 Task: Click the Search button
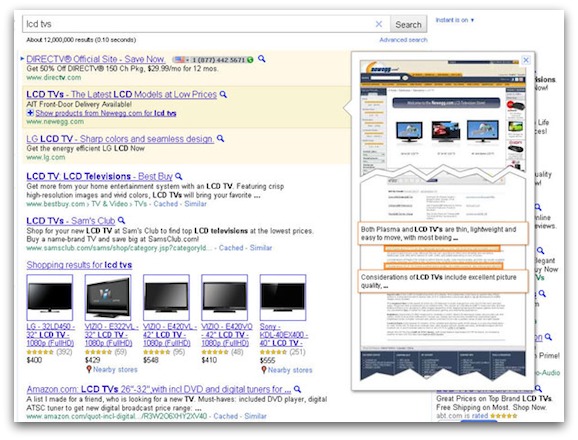[408, 24]
